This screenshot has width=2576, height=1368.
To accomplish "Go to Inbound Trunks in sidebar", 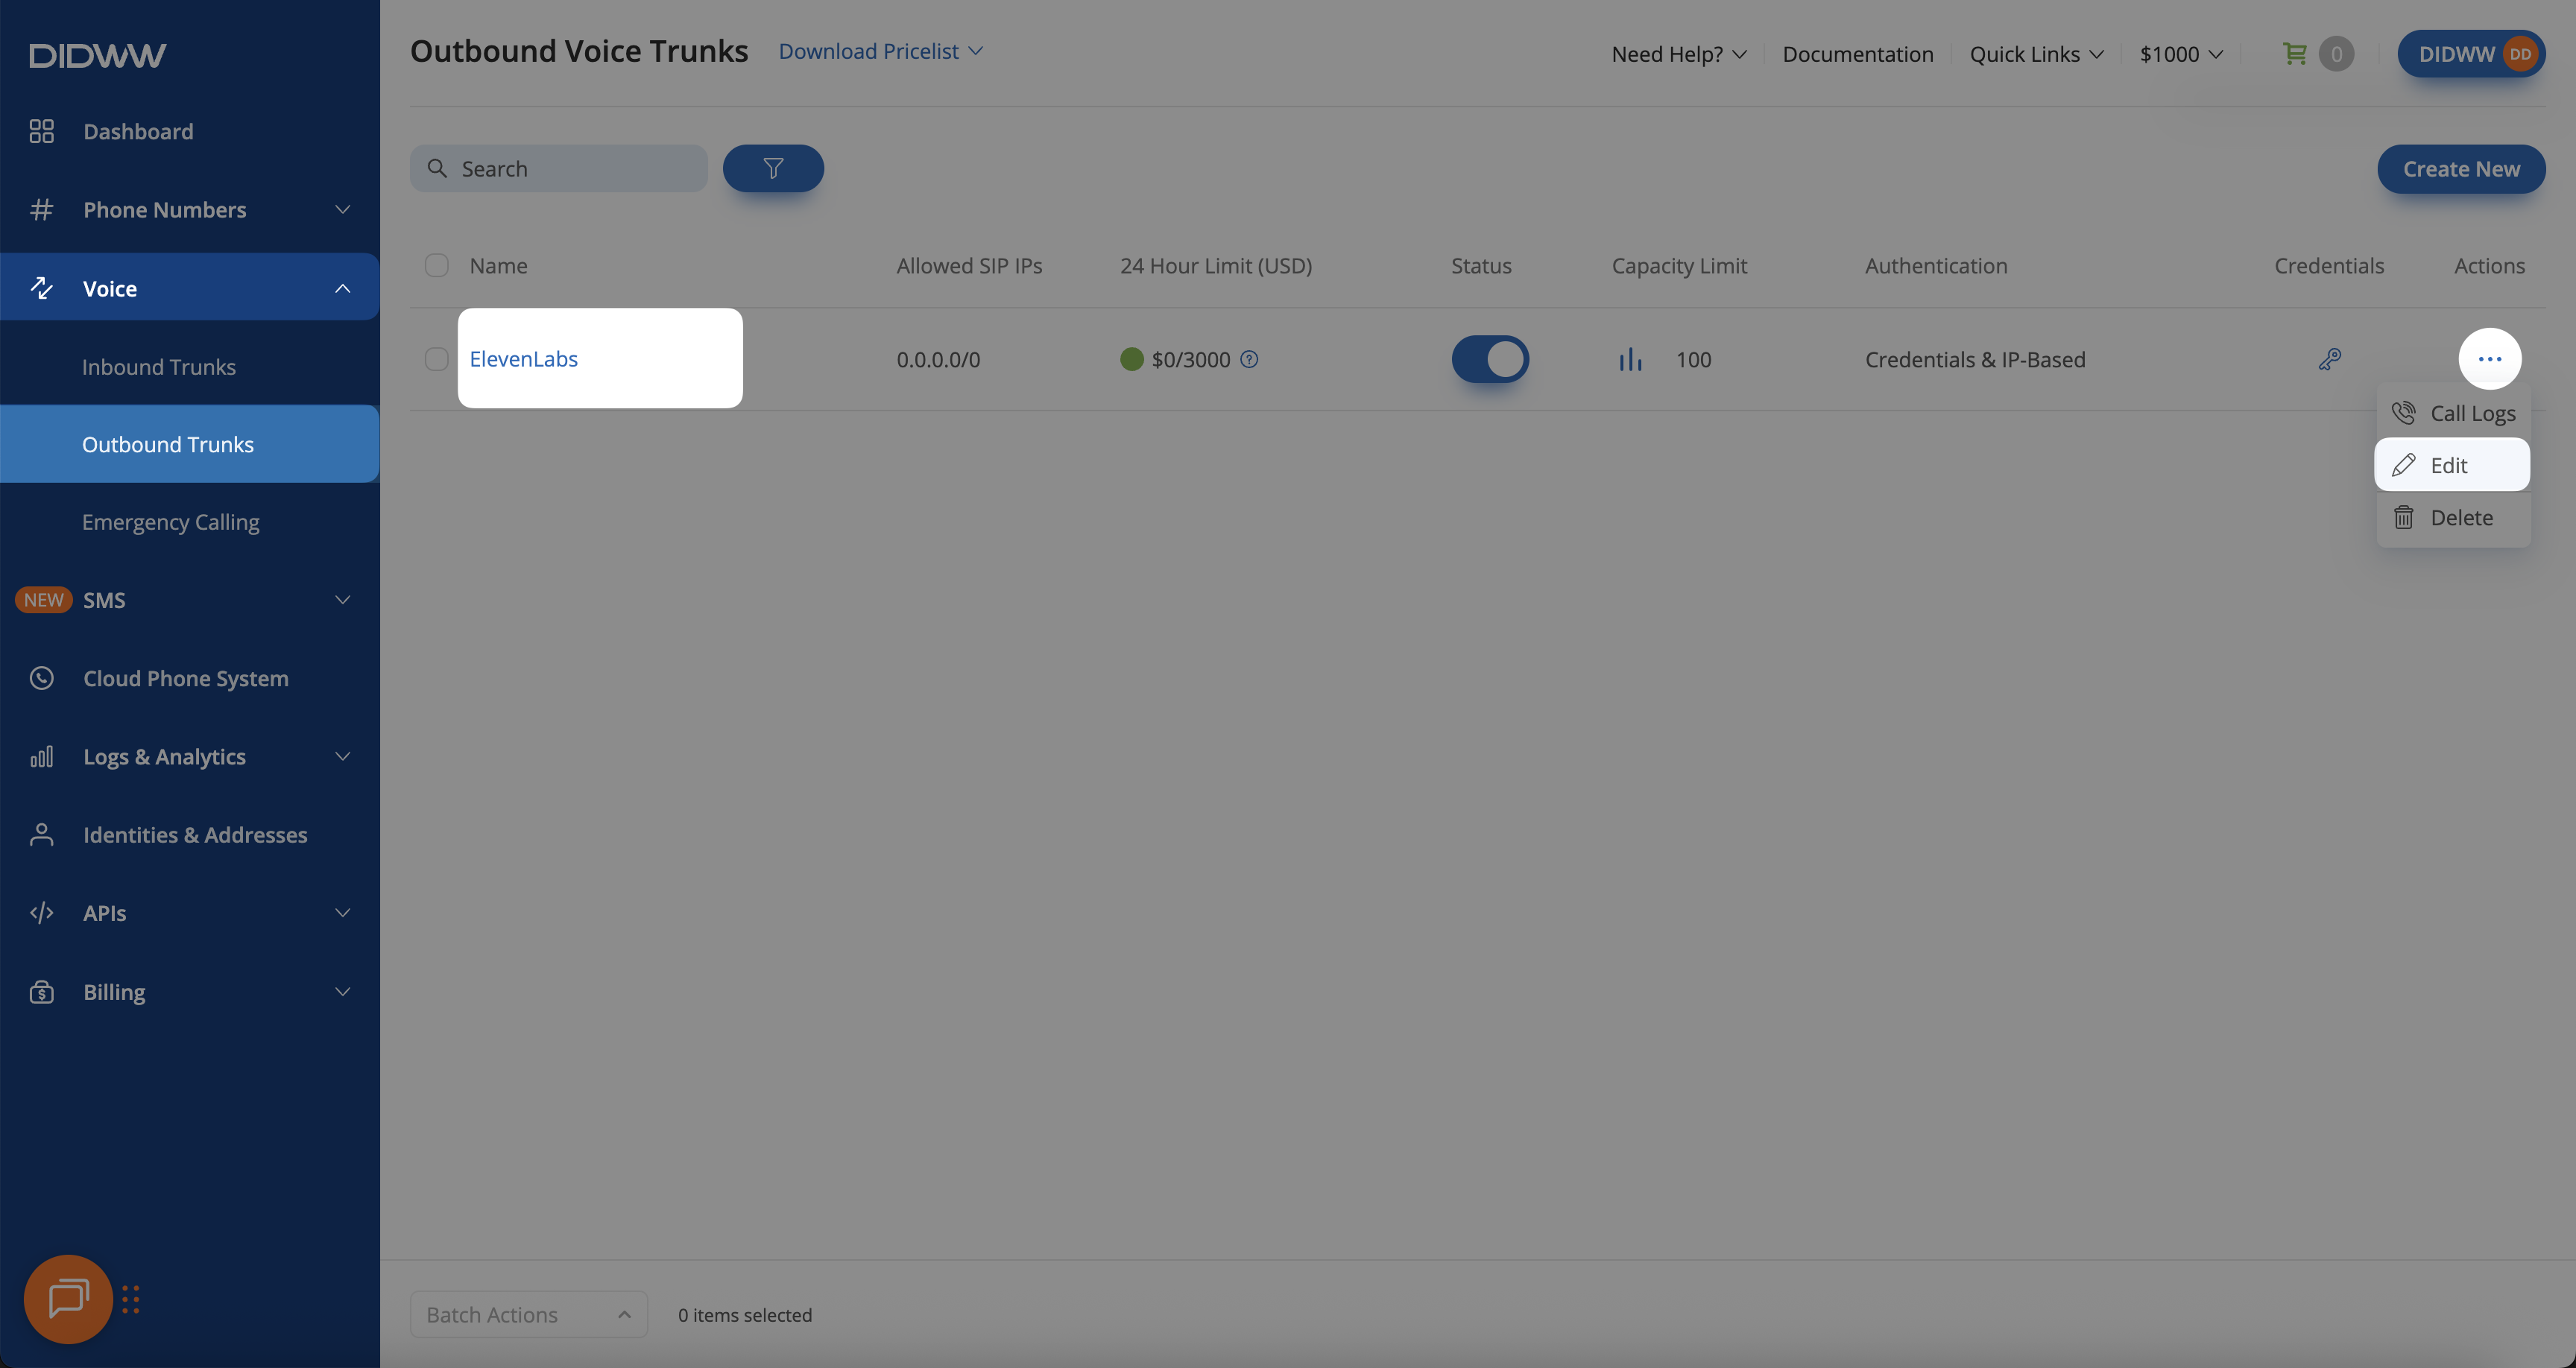I will coord(159,367).
